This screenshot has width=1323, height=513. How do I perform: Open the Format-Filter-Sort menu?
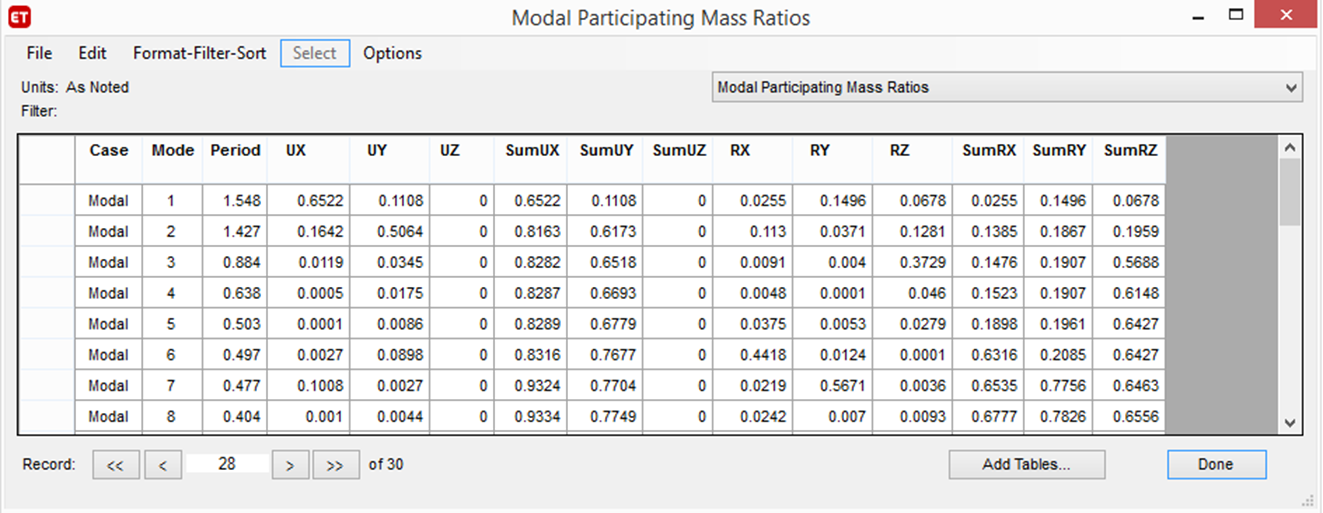pos(199,53)
